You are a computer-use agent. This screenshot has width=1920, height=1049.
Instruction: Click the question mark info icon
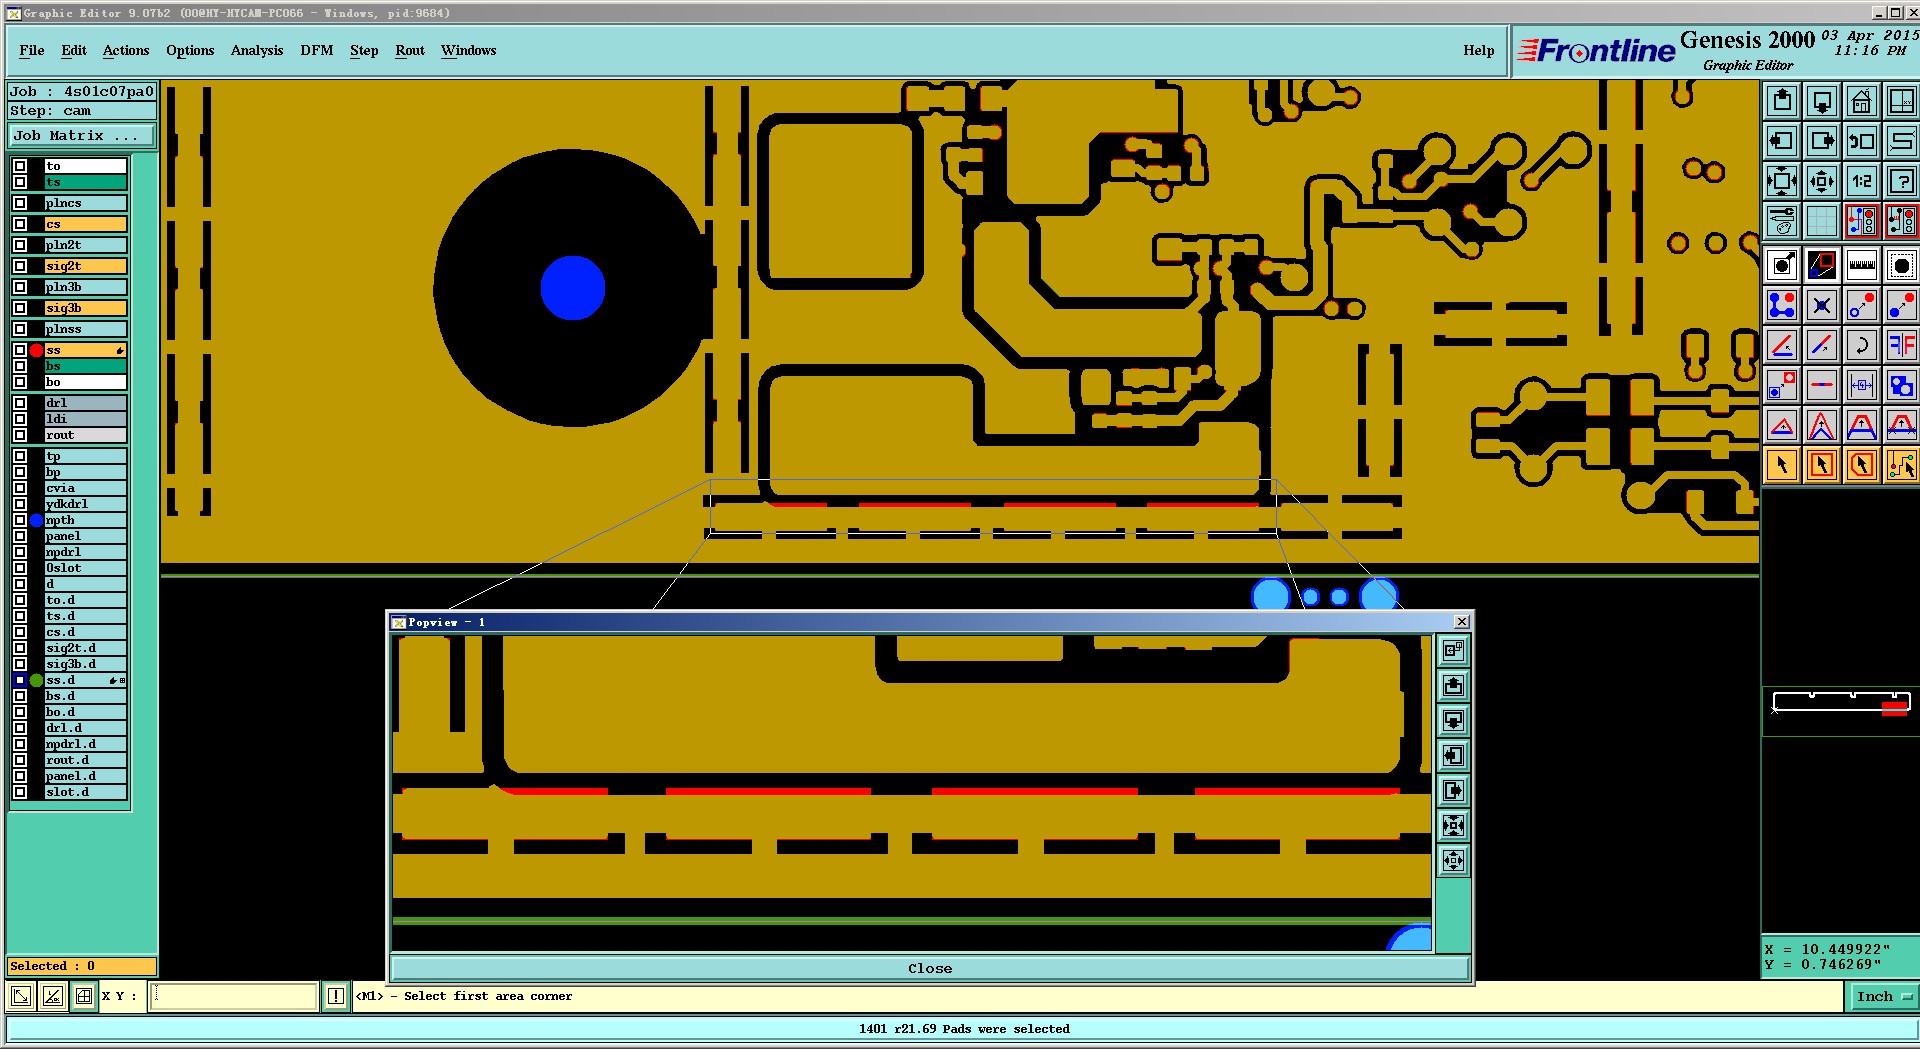(x=1901, y=181)
